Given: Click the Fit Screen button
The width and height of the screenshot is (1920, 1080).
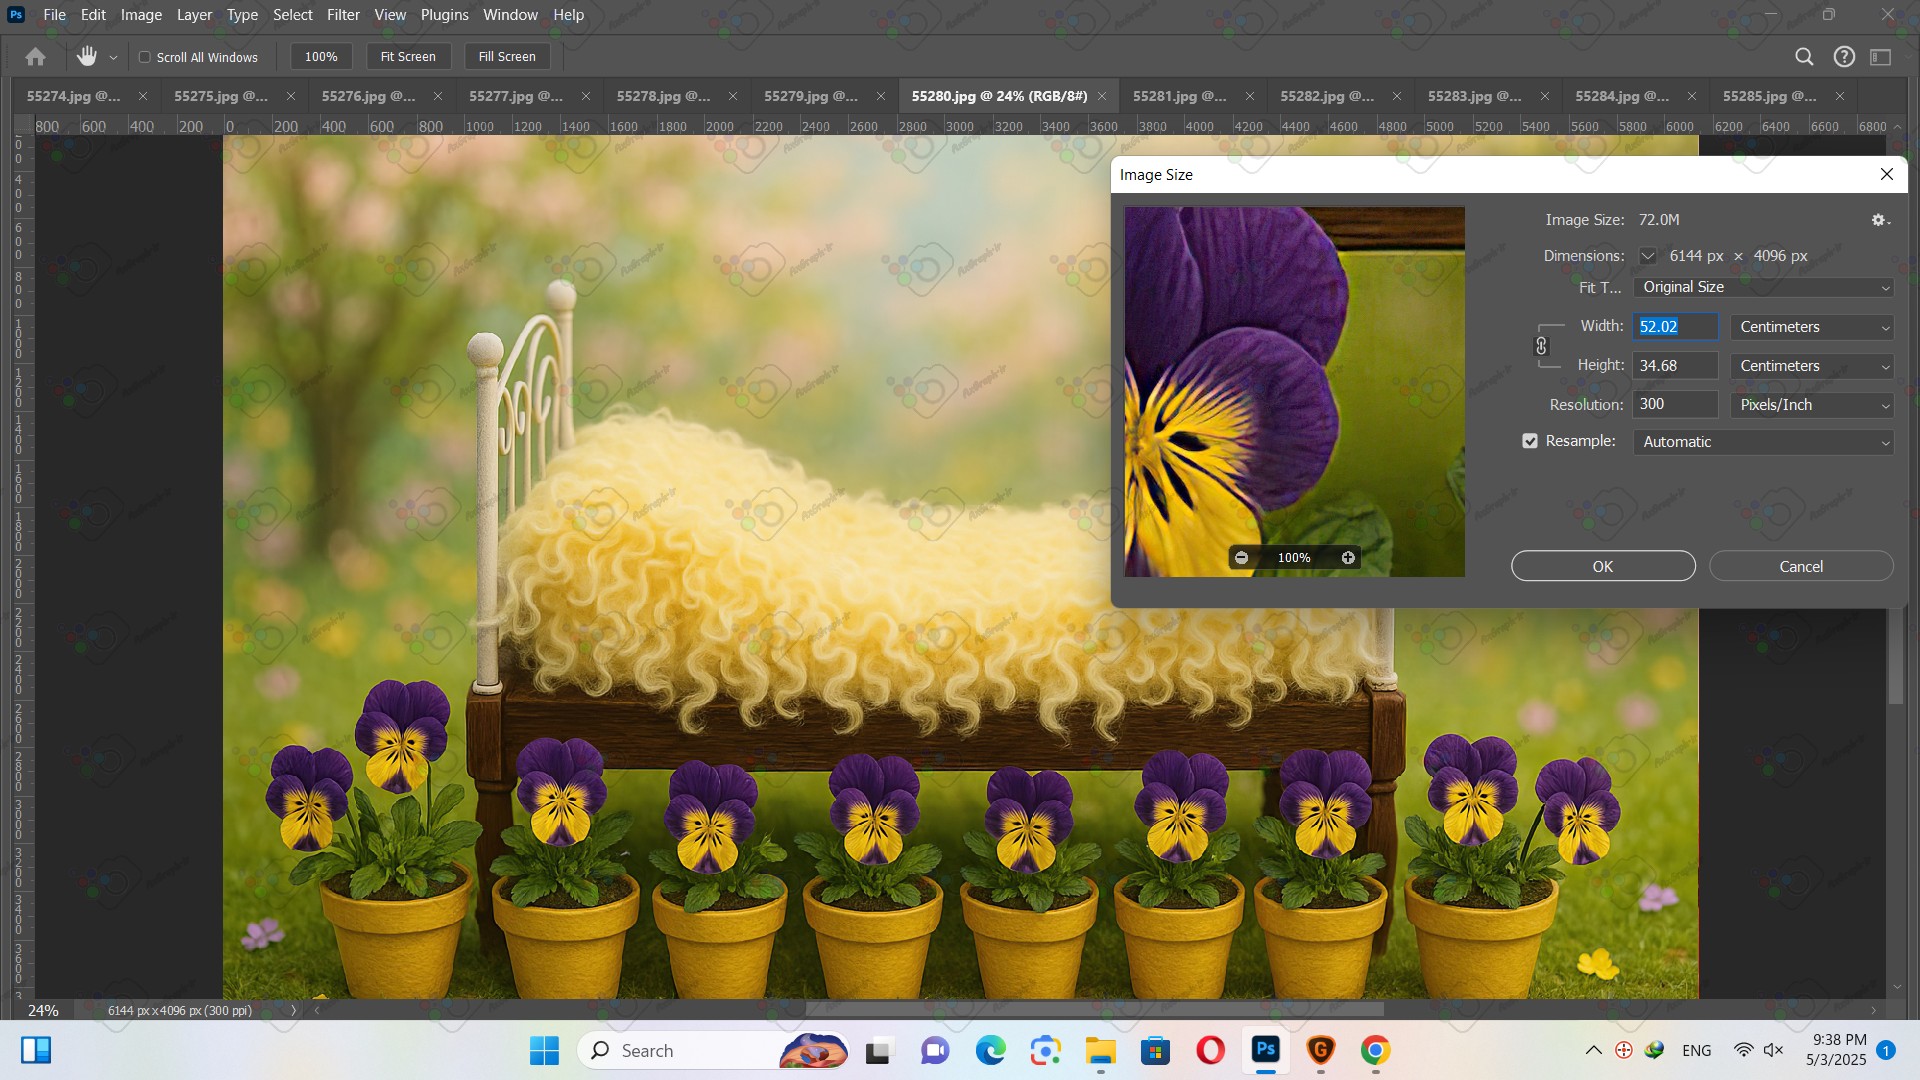Looking at the screenshot, I should pyautogui.click(x=408, y=57).
